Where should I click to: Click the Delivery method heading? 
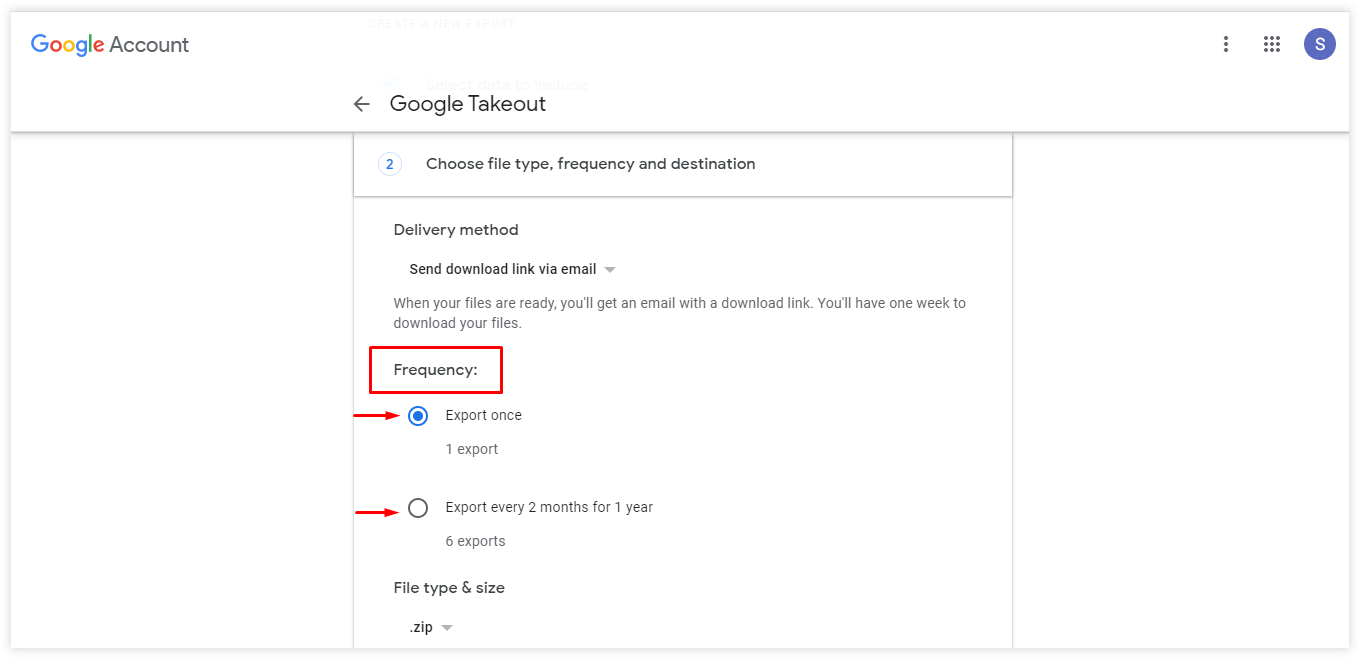click(x=456, y=230)
